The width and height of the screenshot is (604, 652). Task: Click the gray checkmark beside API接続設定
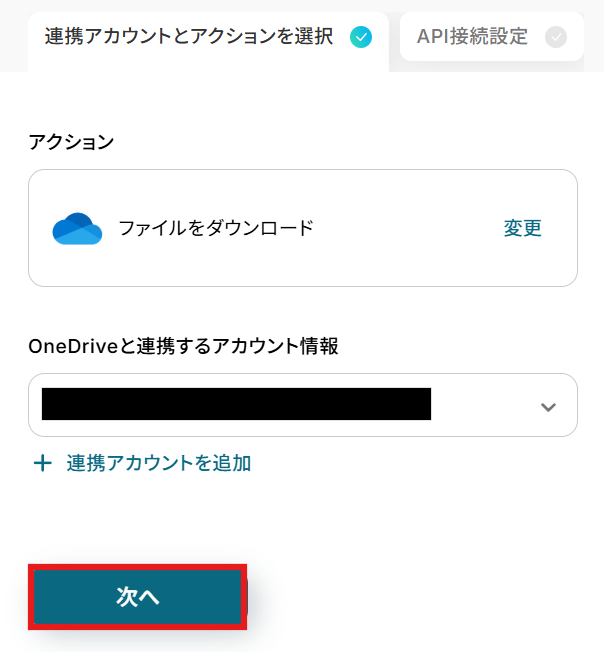pyautogui.click(x=555, y=37)
